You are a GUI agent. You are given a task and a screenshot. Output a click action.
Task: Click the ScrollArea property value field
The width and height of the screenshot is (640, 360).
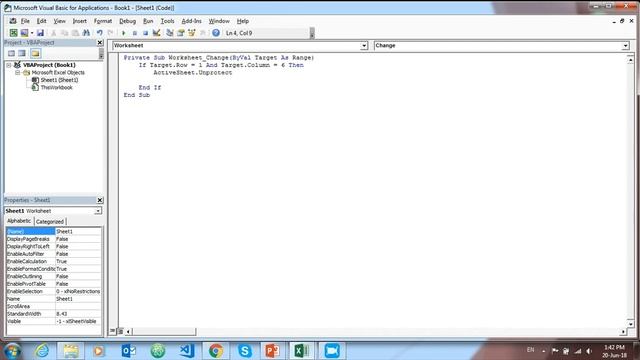point(78,306)
